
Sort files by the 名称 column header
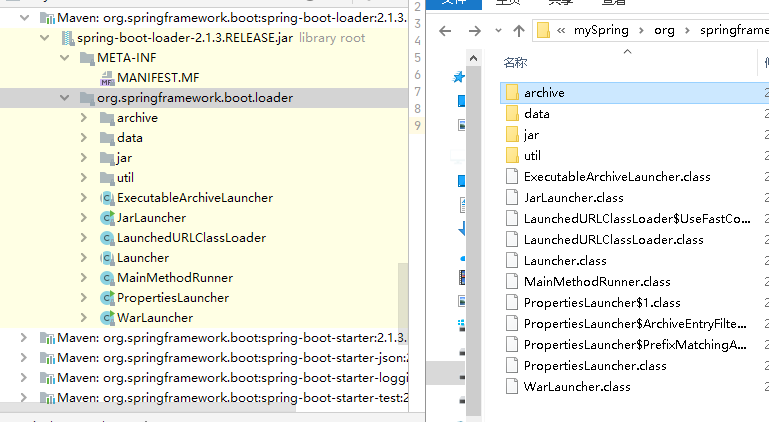pos(515,62)
